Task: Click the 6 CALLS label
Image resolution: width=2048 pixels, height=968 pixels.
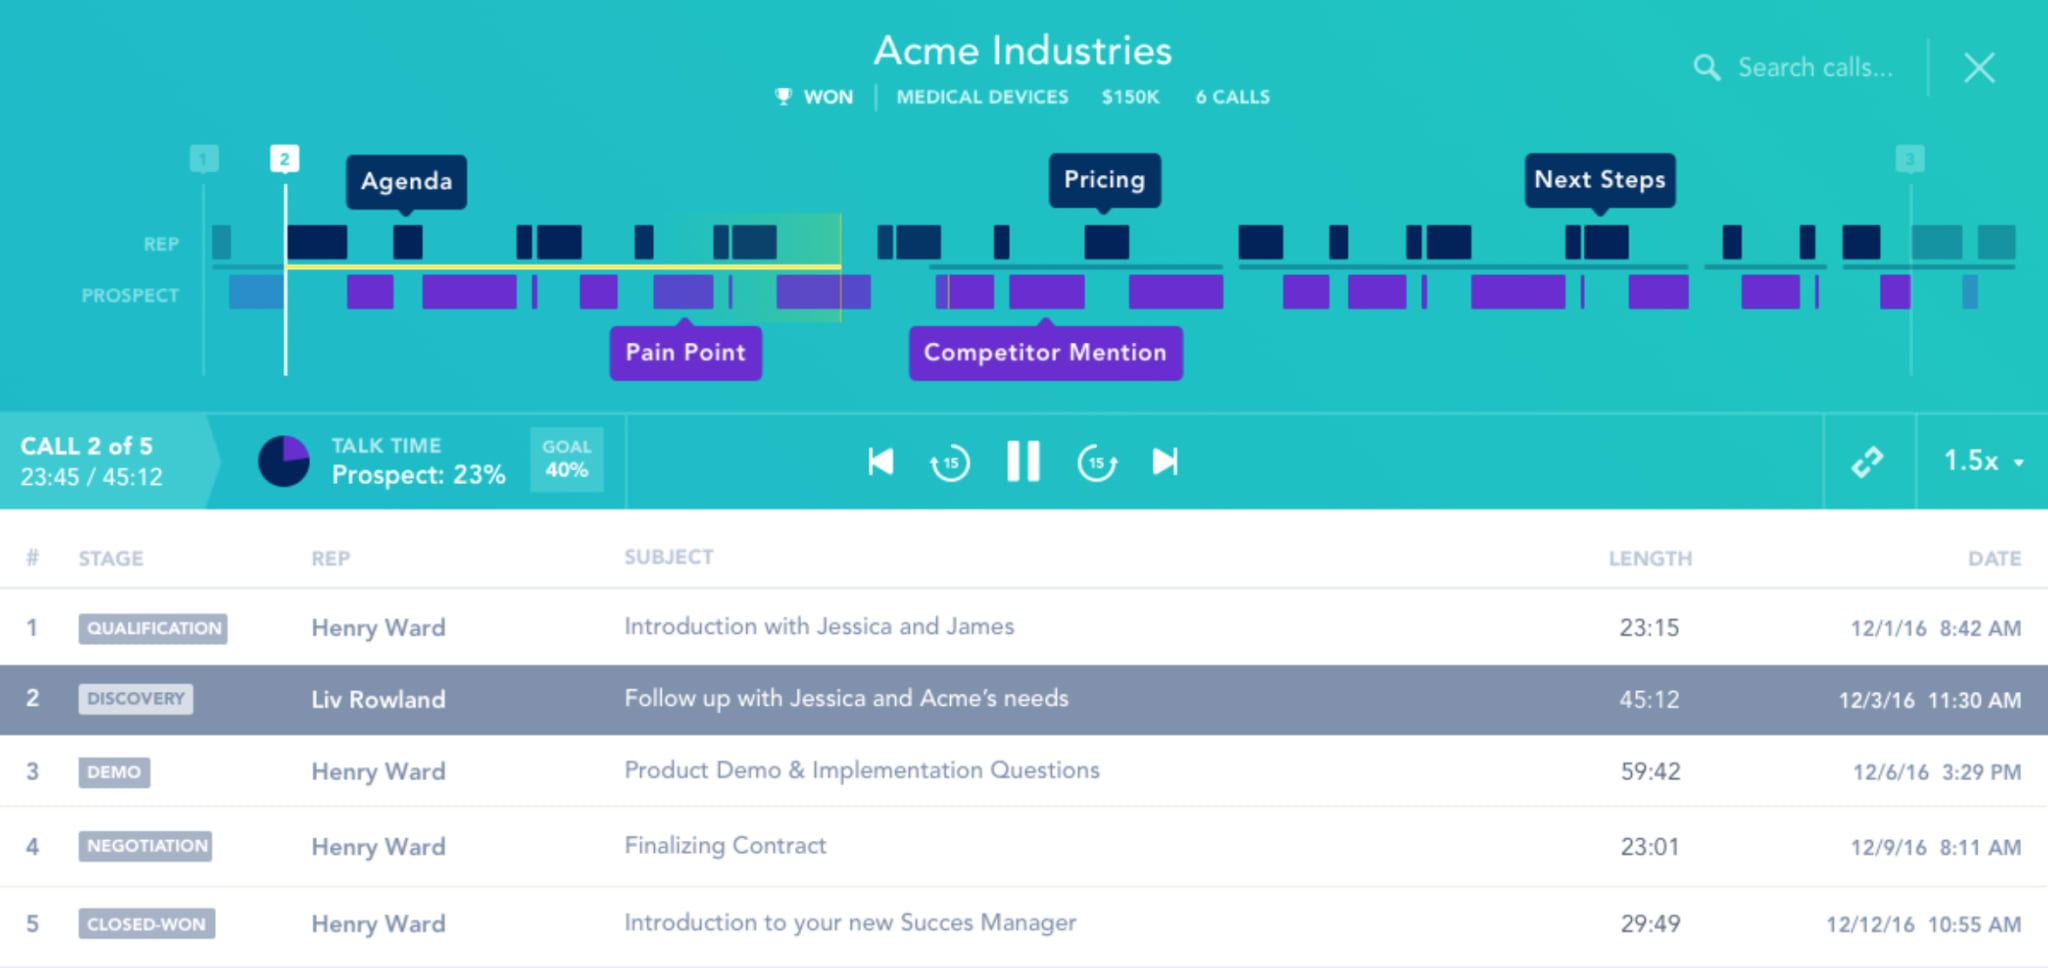Action: pos(1233,97)
